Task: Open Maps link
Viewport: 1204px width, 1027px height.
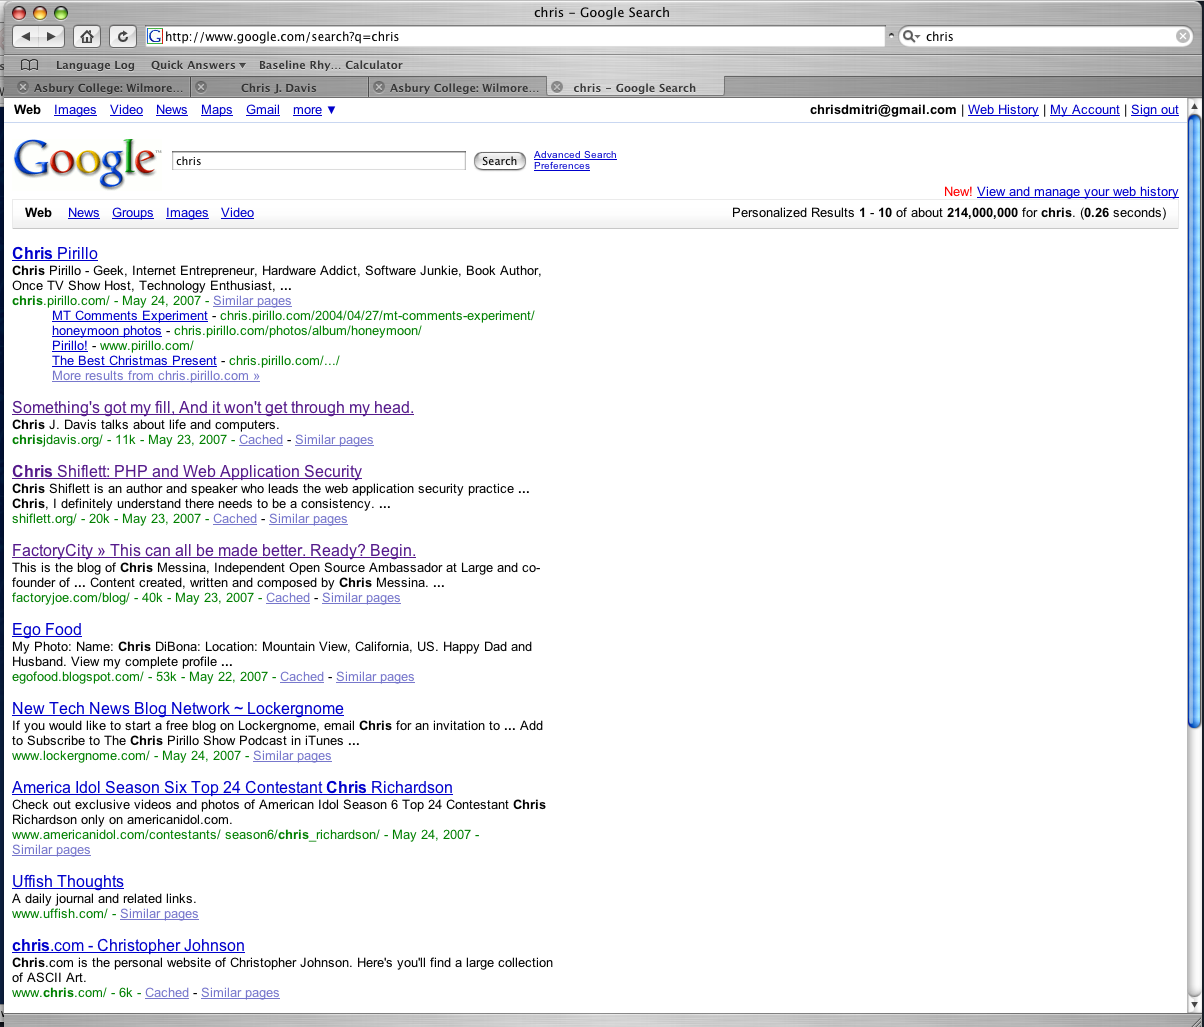Action: click(216, 110)
